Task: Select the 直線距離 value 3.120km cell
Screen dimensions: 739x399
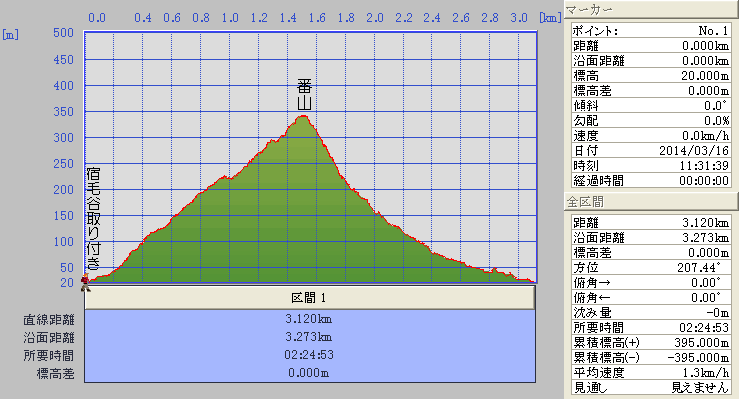Action: (x=310, y=319)
